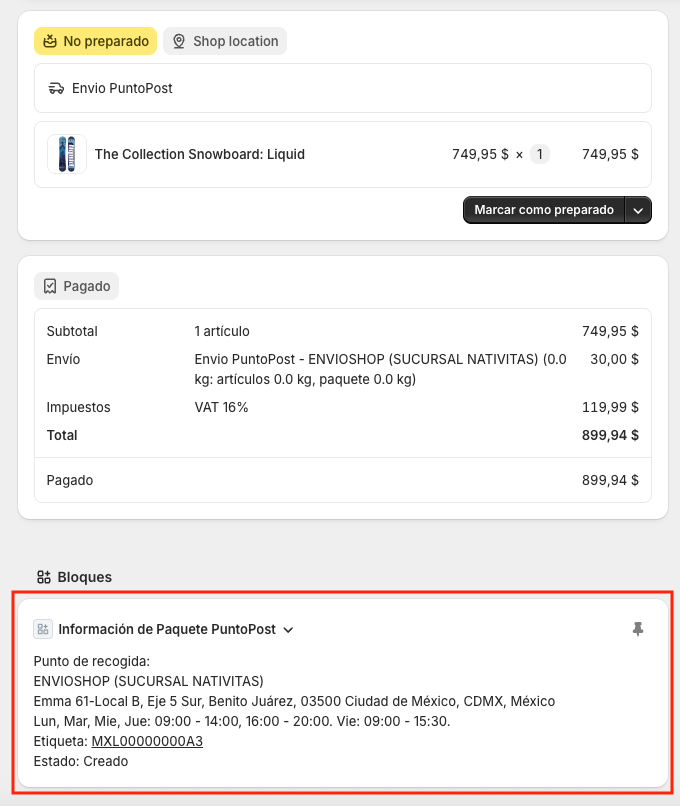Click the Pagado status badge
Image resolution: width=680 pixels, height=806 pixels.
point(76,286)
